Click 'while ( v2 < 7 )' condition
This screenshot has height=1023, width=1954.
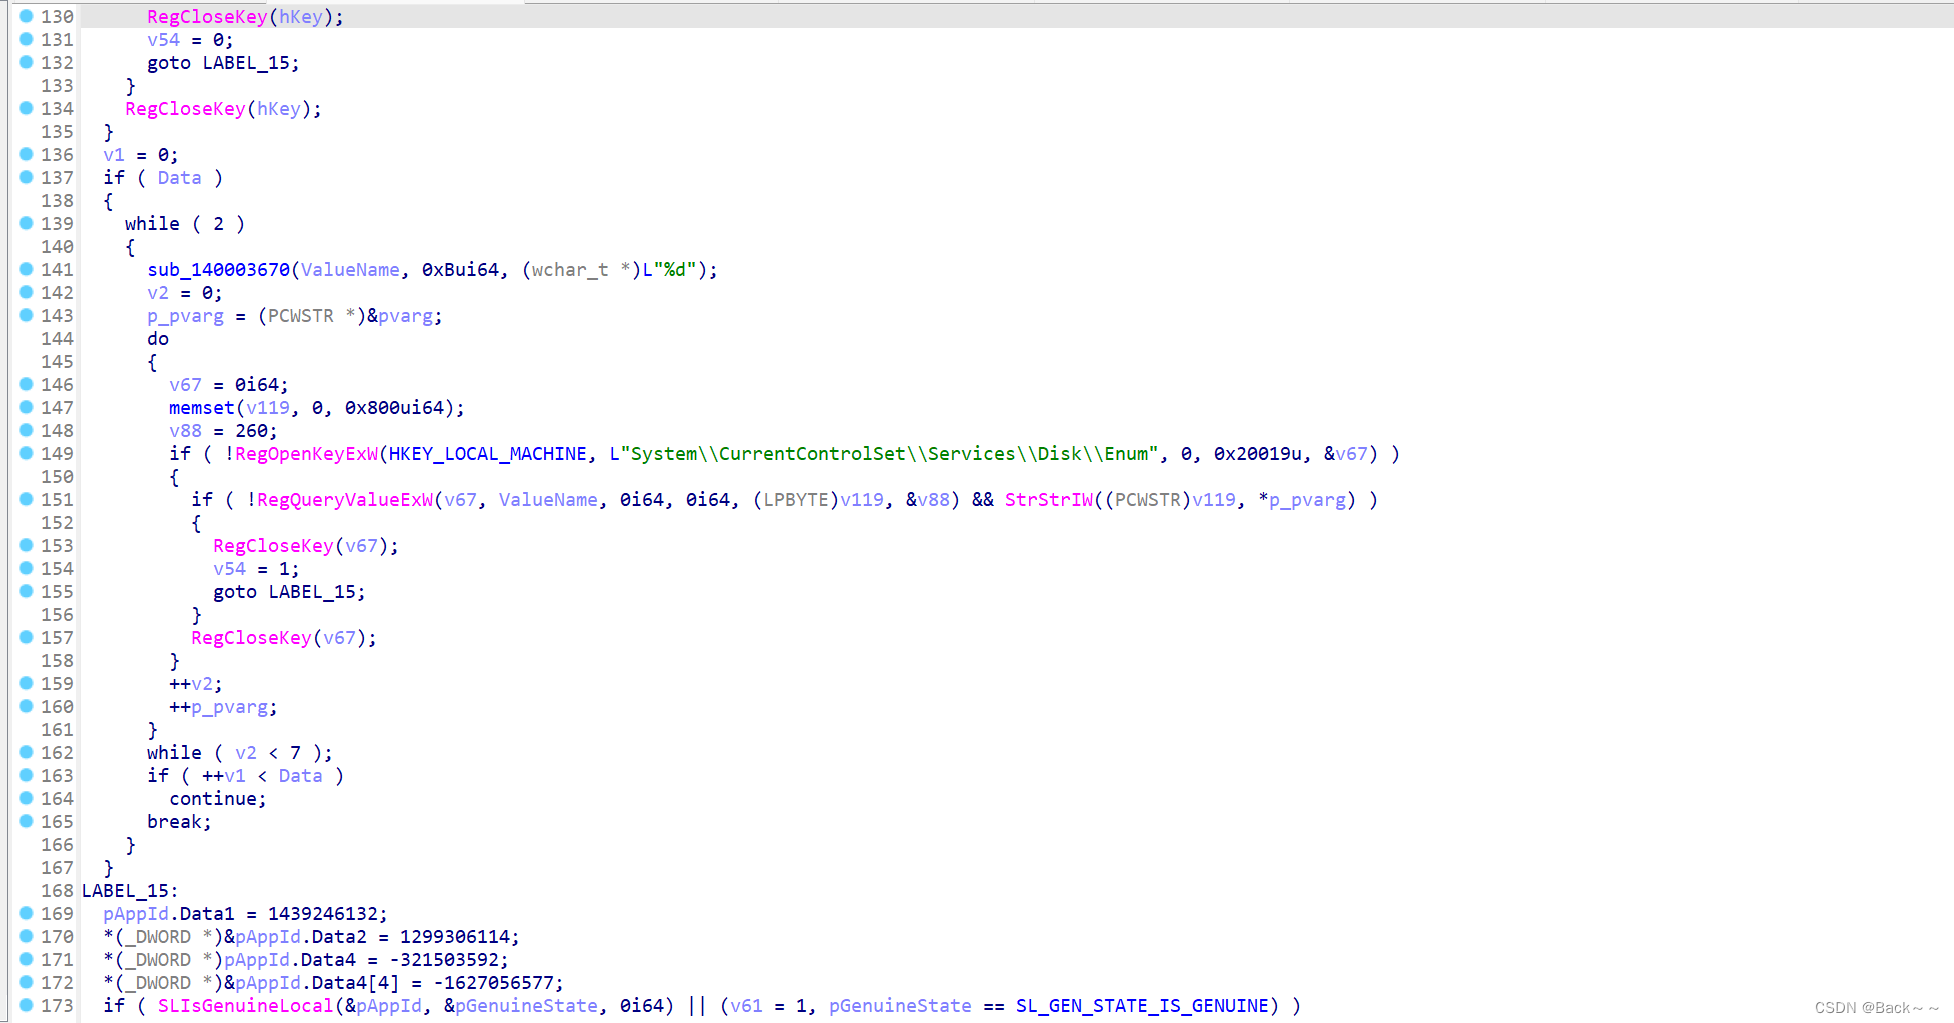pos(240,753)
